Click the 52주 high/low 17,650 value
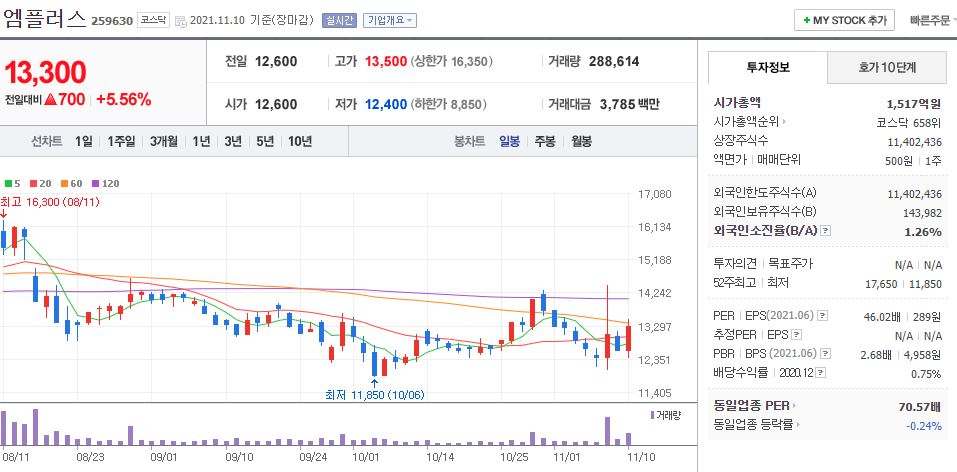The image size is (957, 472). [881, 283]
